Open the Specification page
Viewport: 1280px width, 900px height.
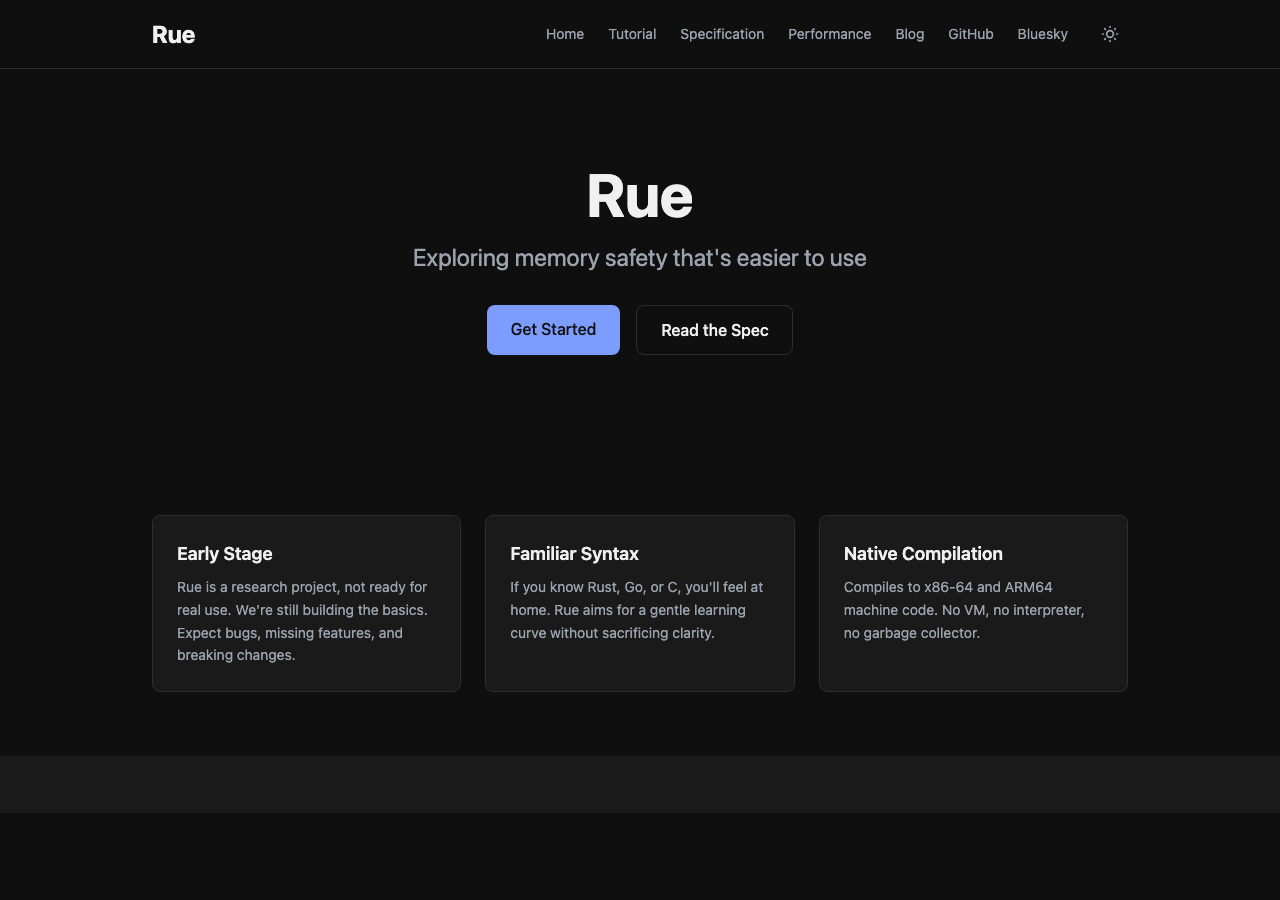click(x=722, y=33)
